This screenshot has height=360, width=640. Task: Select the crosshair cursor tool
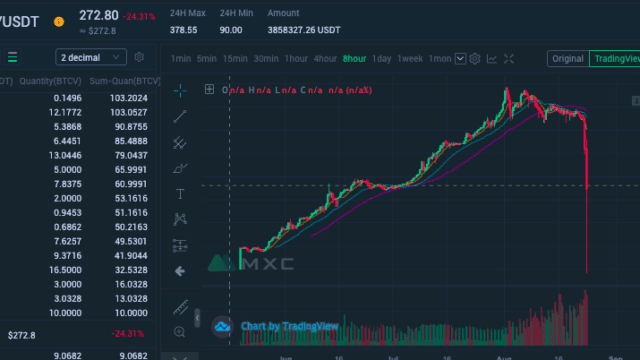[180, 91]
